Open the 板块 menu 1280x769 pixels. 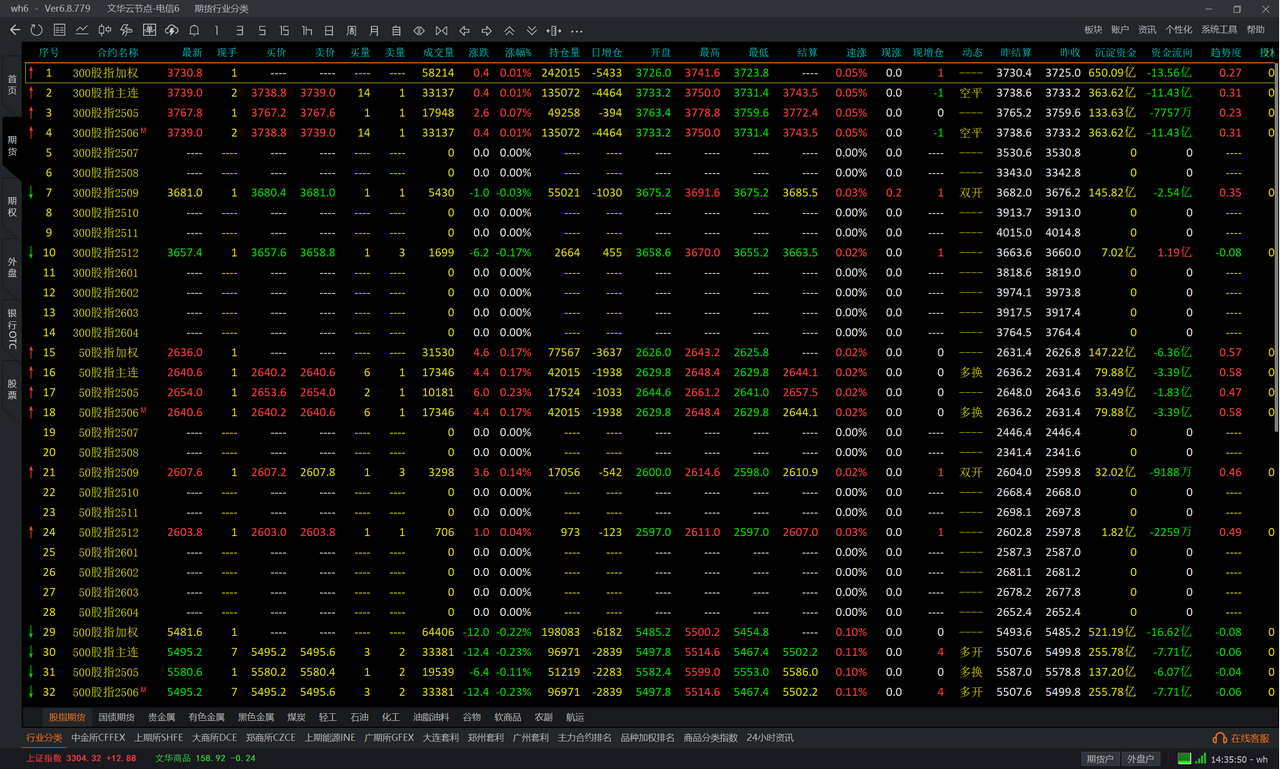[1093, 30]
